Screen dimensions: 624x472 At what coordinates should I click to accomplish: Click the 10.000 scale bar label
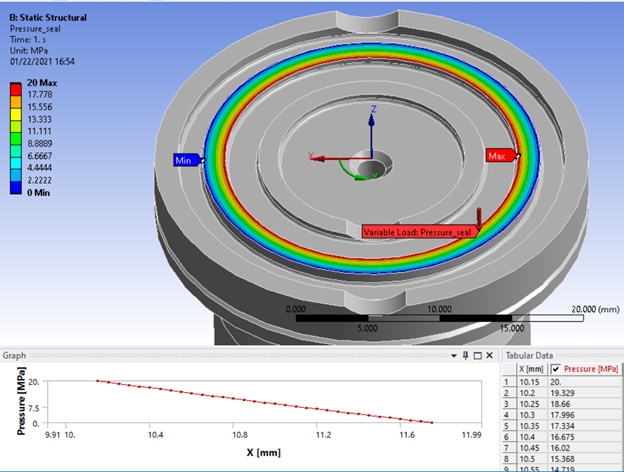click(439, 309)
